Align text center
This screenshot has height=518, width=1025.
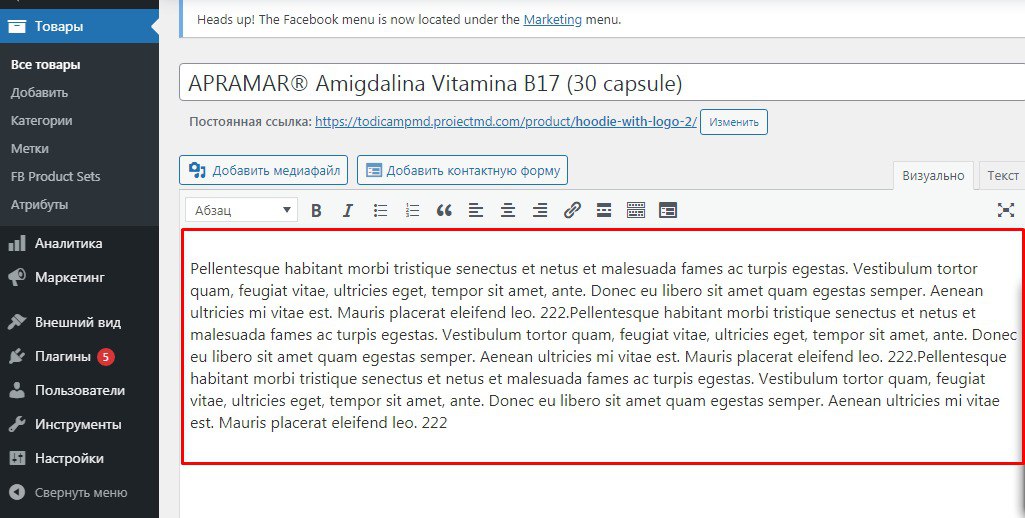pyautogui.click(x=508, y=210)
